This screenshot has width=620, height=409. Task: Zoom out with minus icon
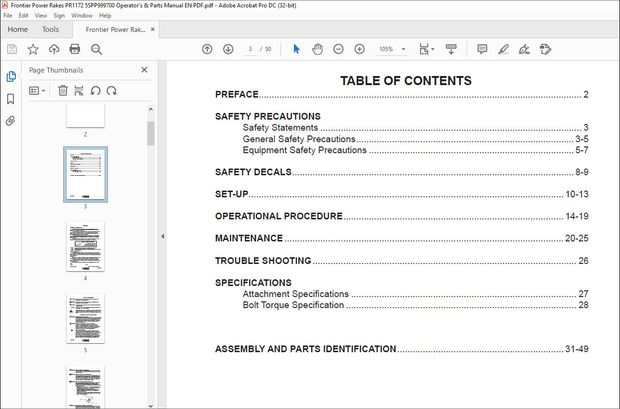pos(338,49)
